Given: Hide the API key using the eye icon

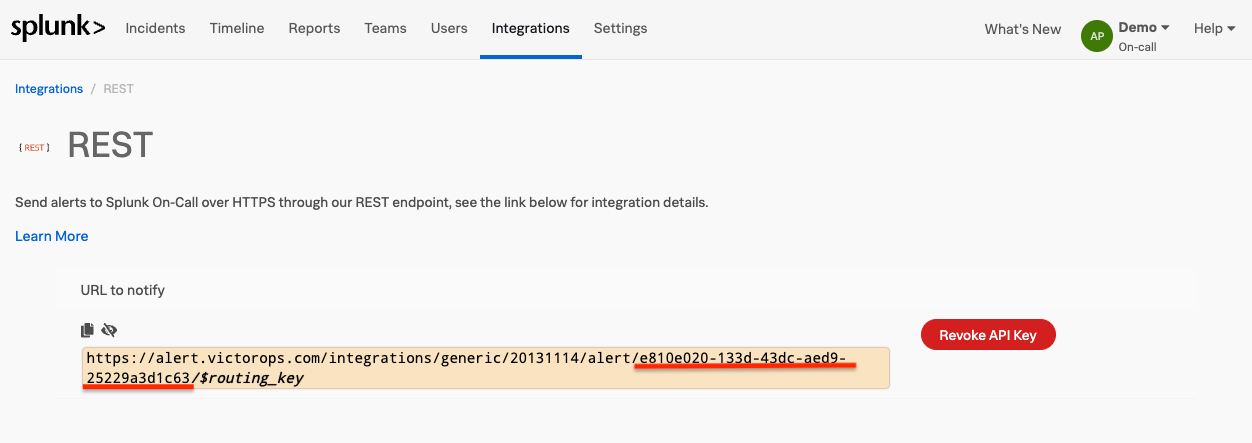Looking at the screenshot, I should click(x=109, y=330).
